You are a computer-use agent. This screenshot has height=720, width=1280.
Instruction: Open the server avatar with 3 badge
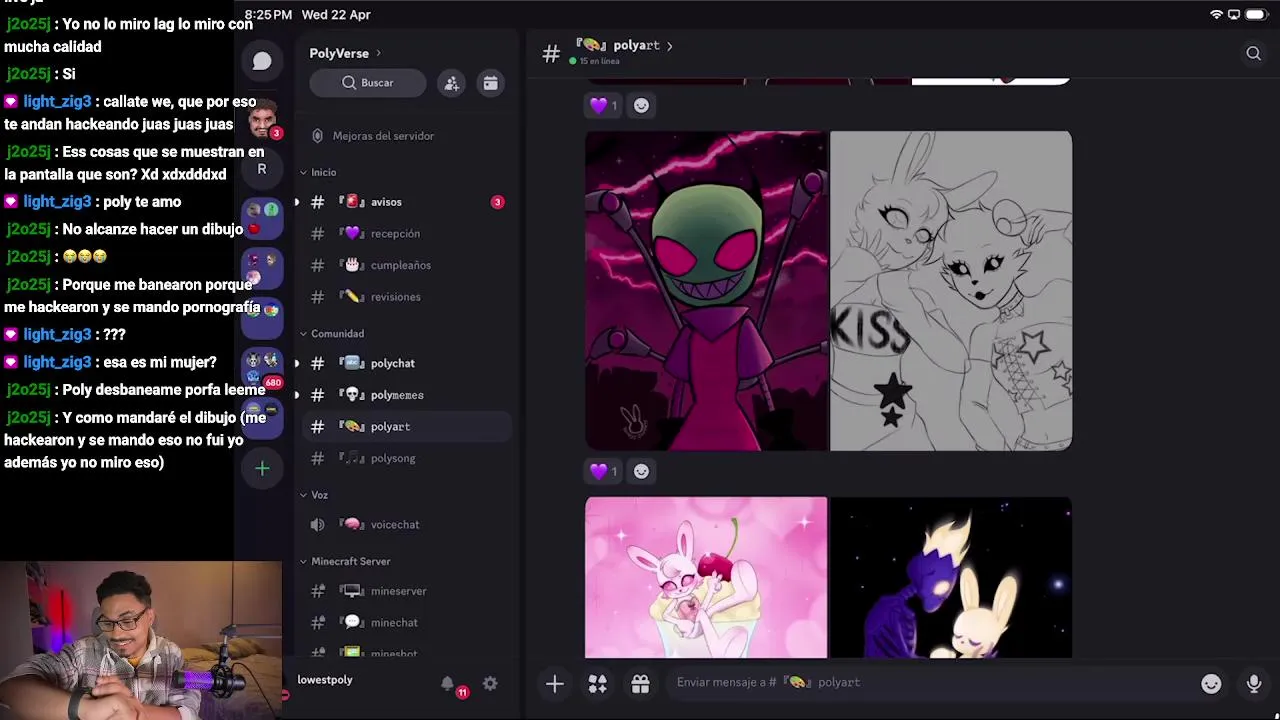[x=262, y=120]
